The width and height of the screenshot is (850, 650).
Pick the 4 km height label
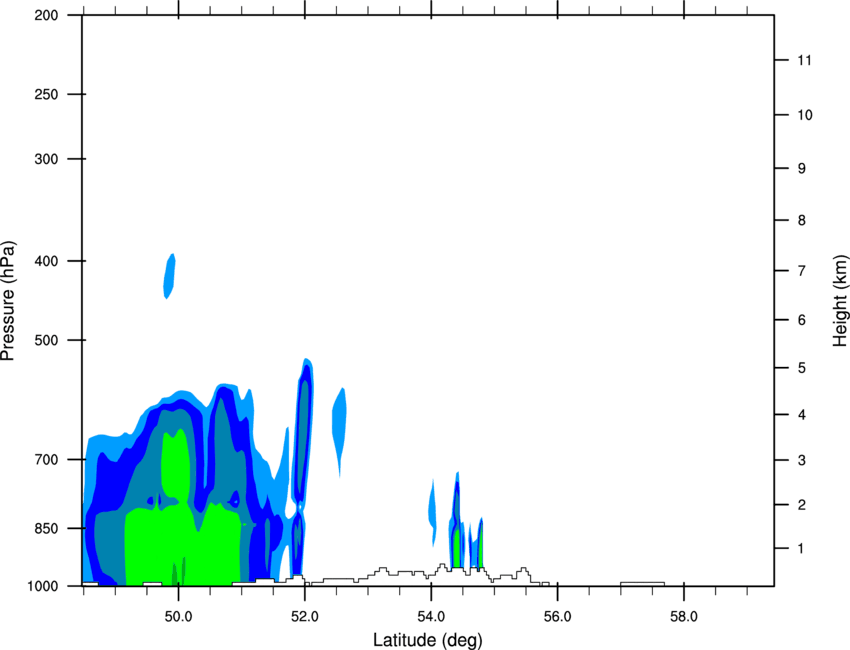[x=801, y=415]
